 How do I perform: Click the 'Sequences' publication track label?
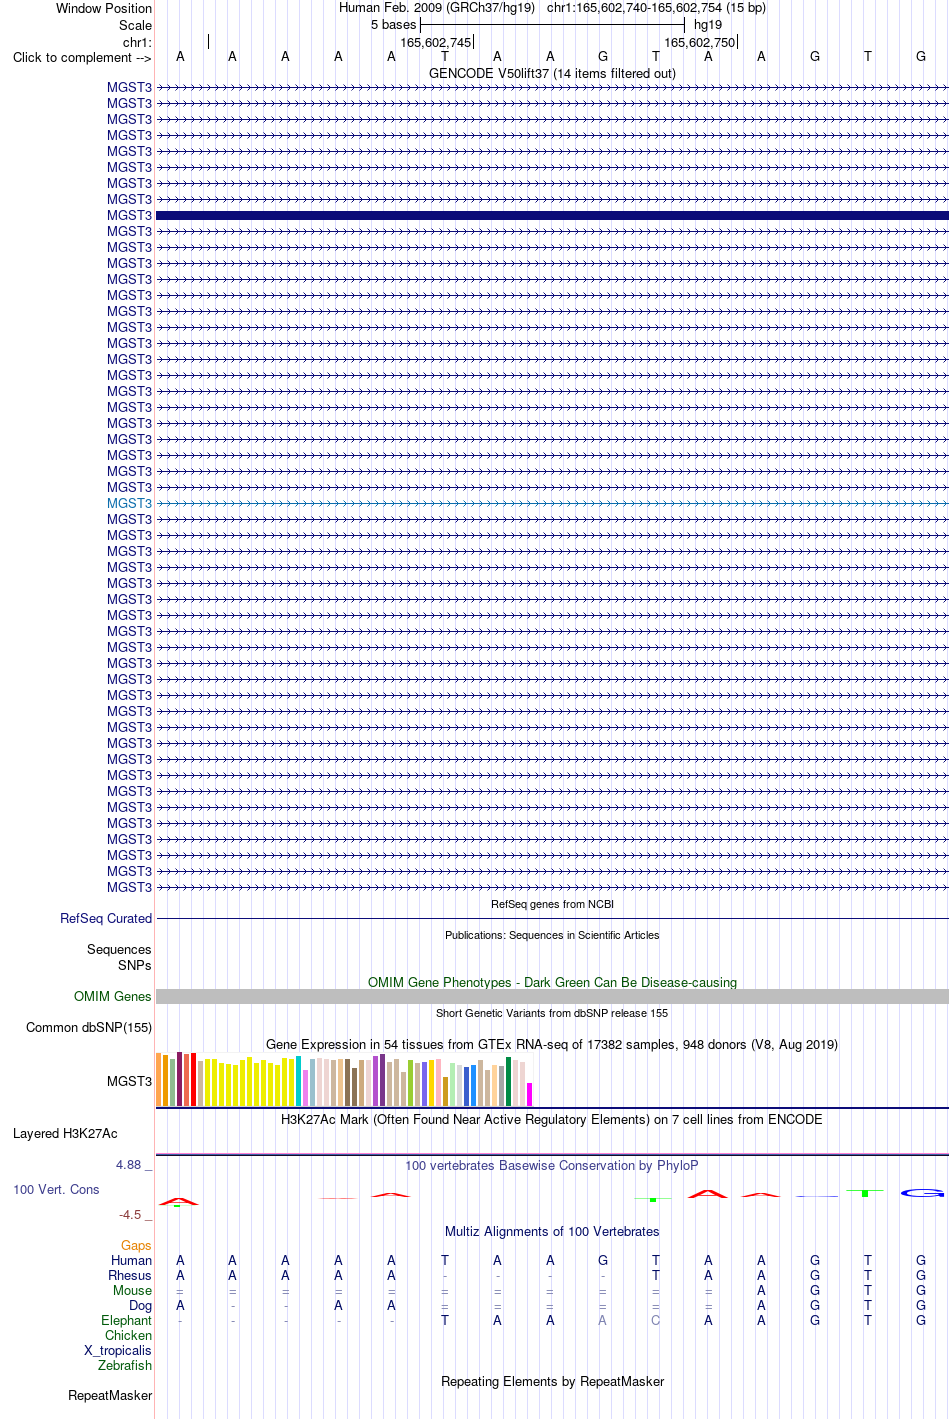119,949
